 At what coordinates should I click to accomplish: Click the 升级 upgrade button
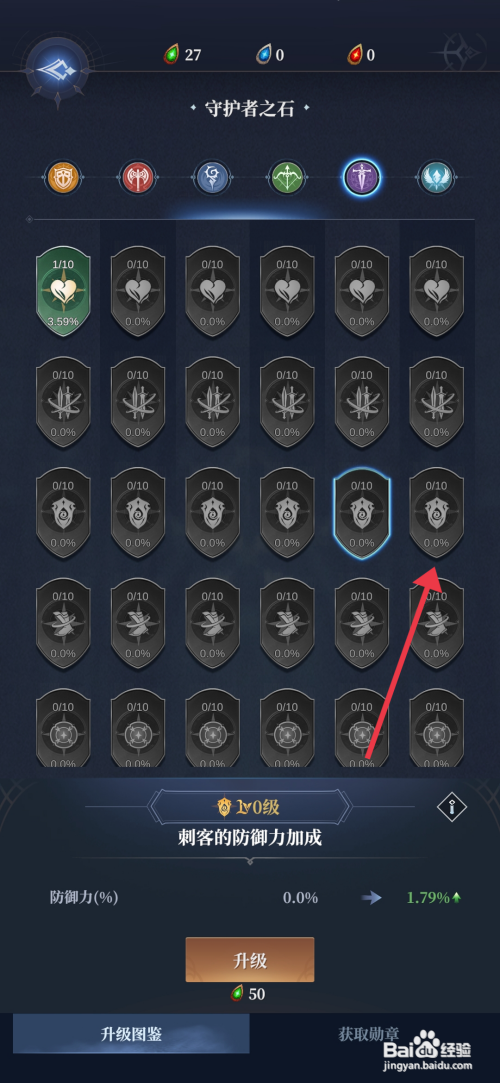[x=250, y=959]
